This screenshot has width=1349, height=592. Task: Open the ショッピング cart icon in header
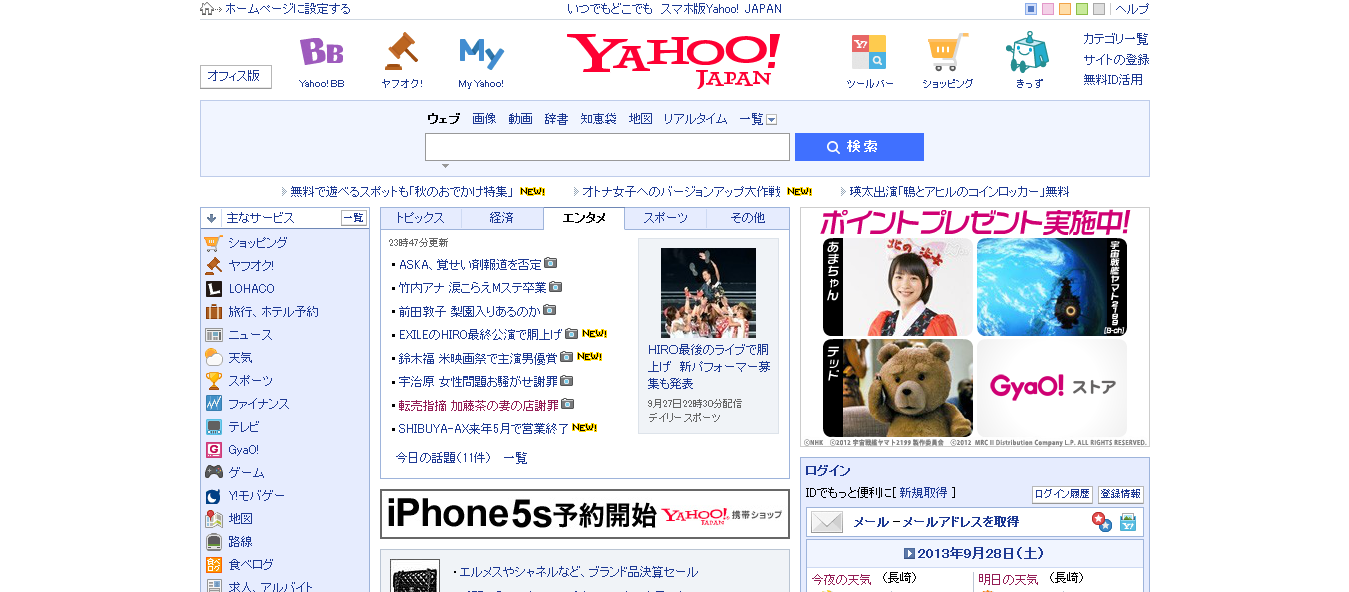pyautogui.click(x=947, y=52)
